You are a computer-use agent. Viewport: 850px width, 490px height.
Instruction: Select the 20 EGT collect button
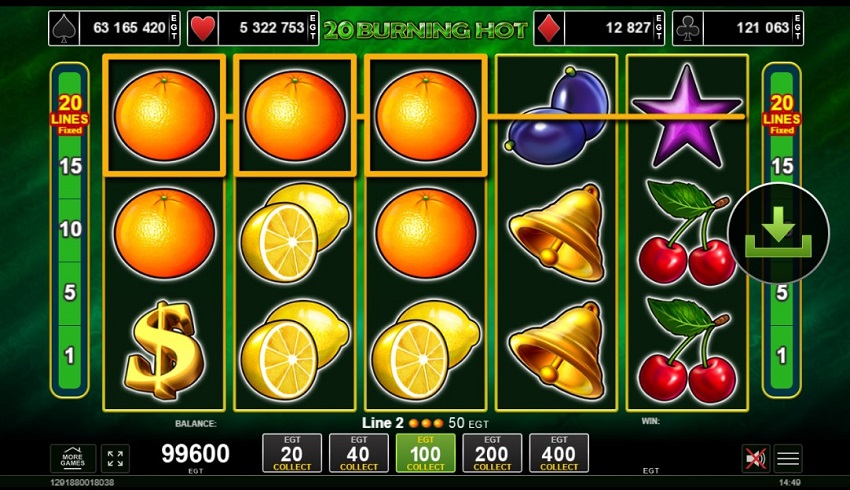point(292,453)
